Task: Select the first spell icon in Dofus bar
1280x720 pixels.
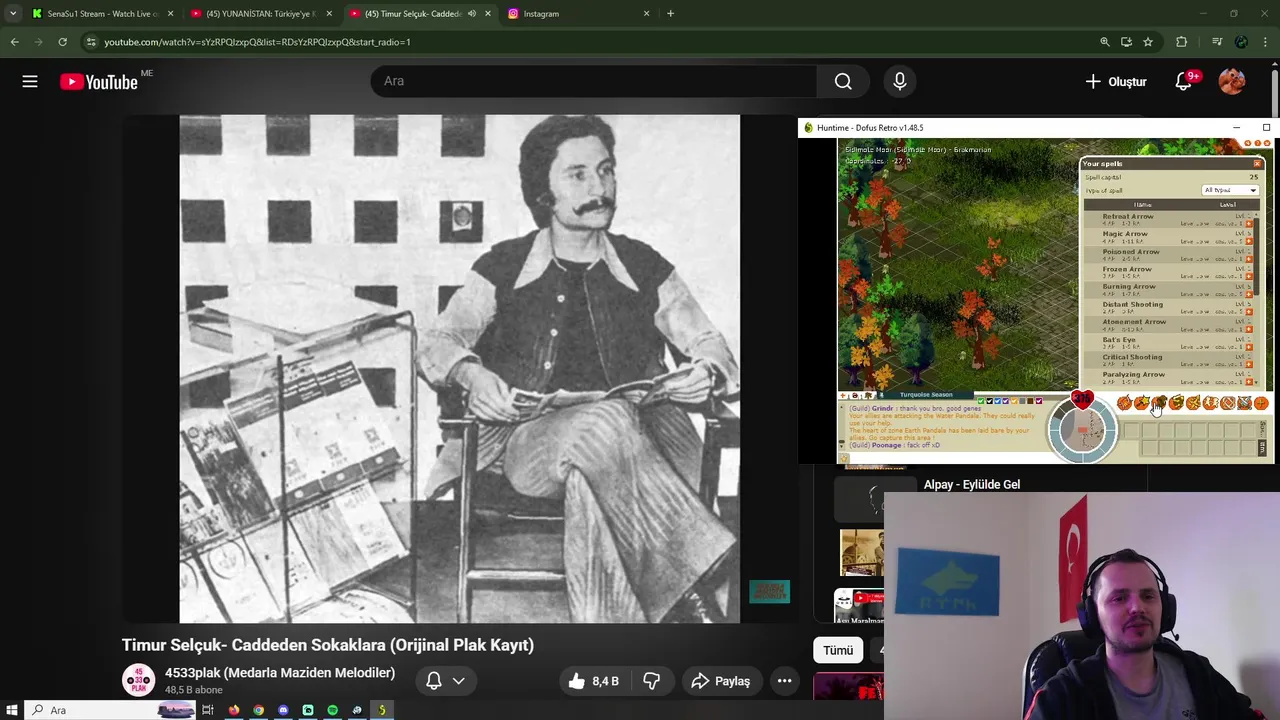Action: 1124,403
